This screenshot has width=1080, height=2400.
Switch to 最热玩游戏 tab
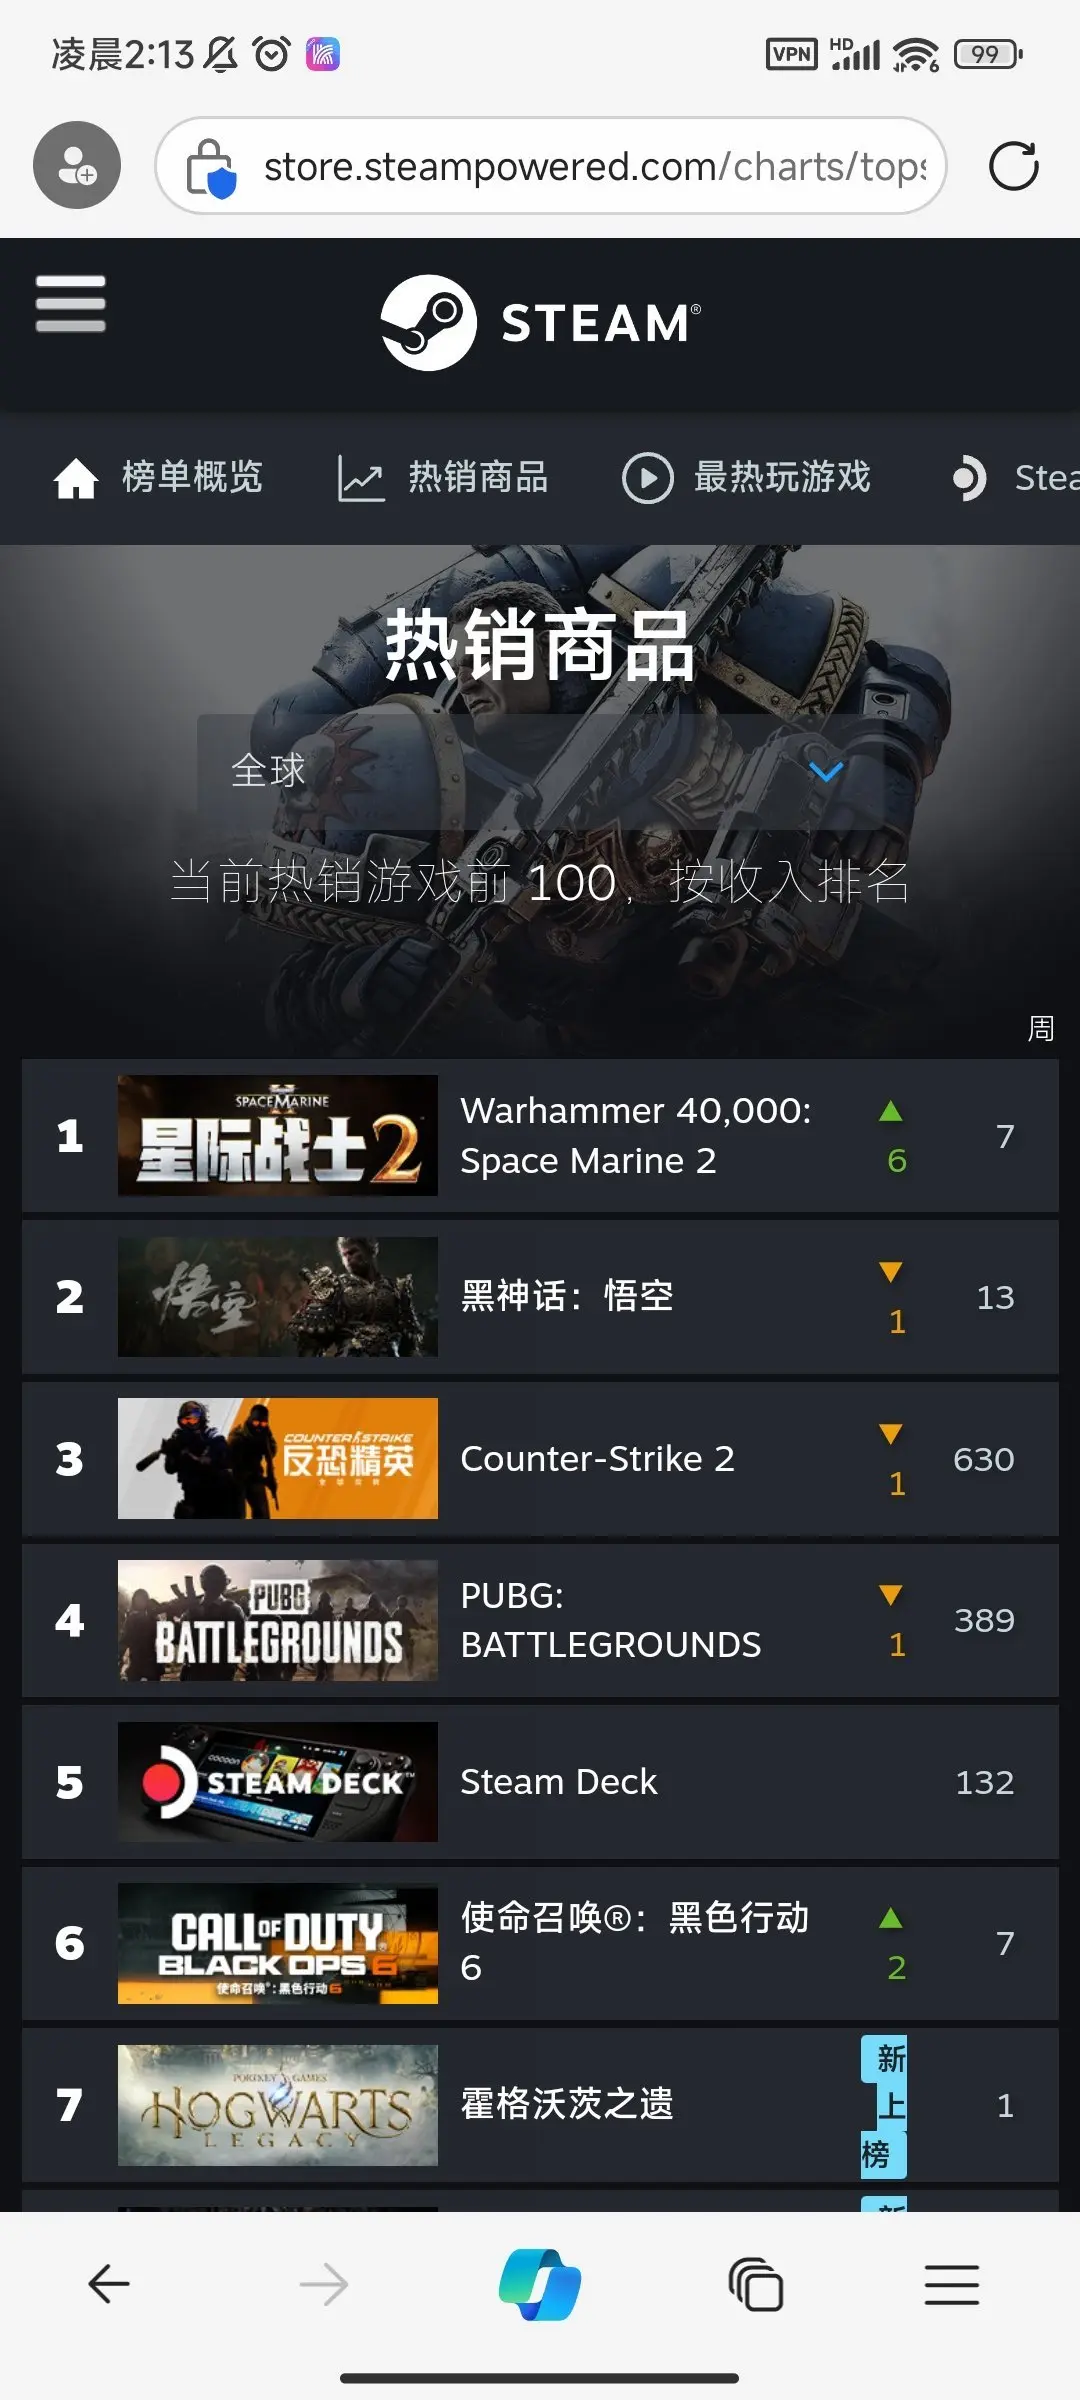[x=746, y=478]
